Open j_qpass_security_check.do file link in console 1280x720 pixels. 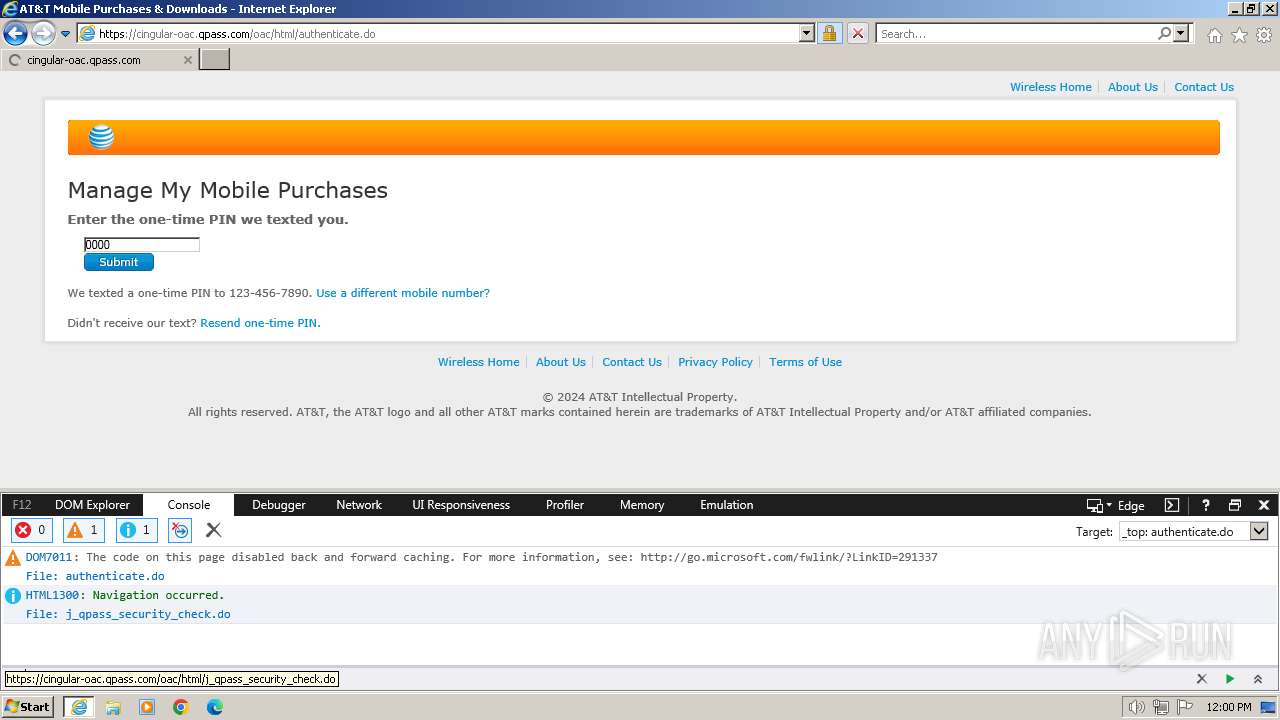pos(148,614)
